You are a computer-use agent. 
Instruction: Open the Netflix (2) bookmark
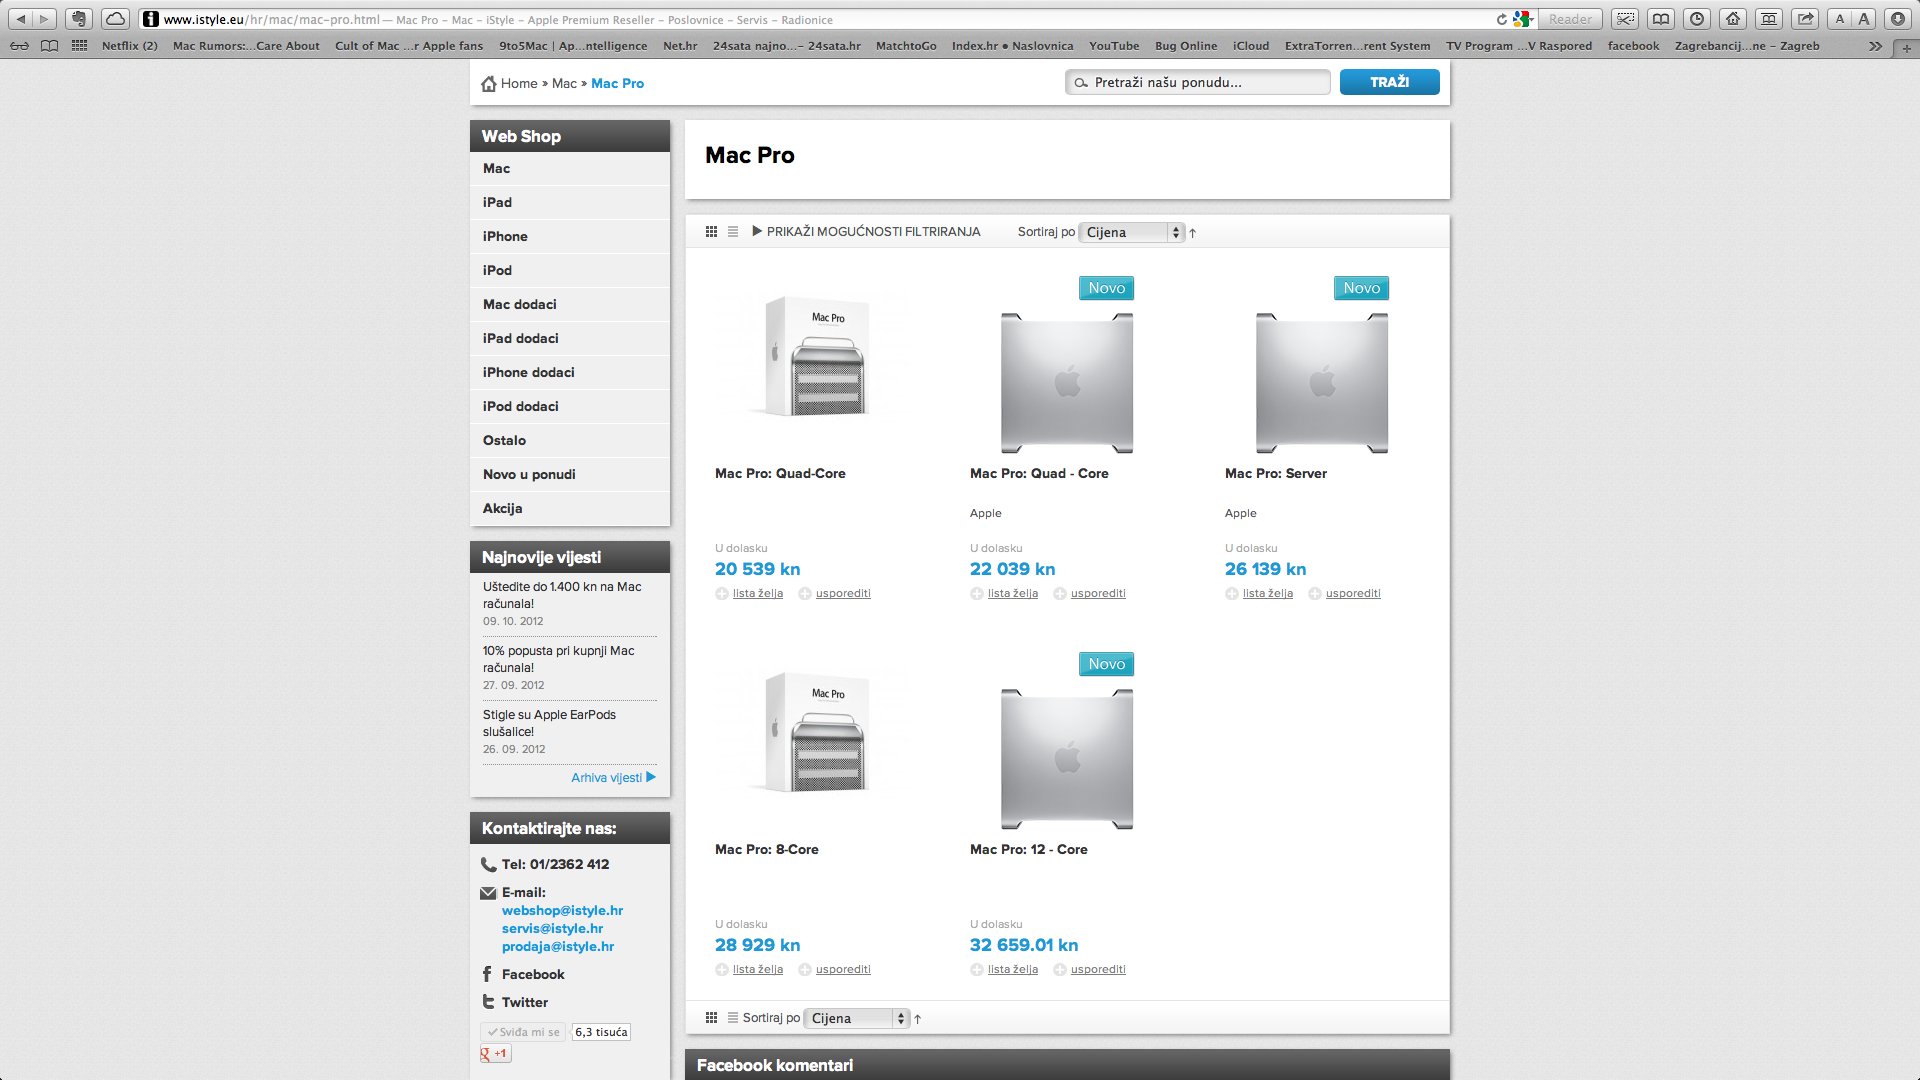pyautogui.click(x=130, y=46)
